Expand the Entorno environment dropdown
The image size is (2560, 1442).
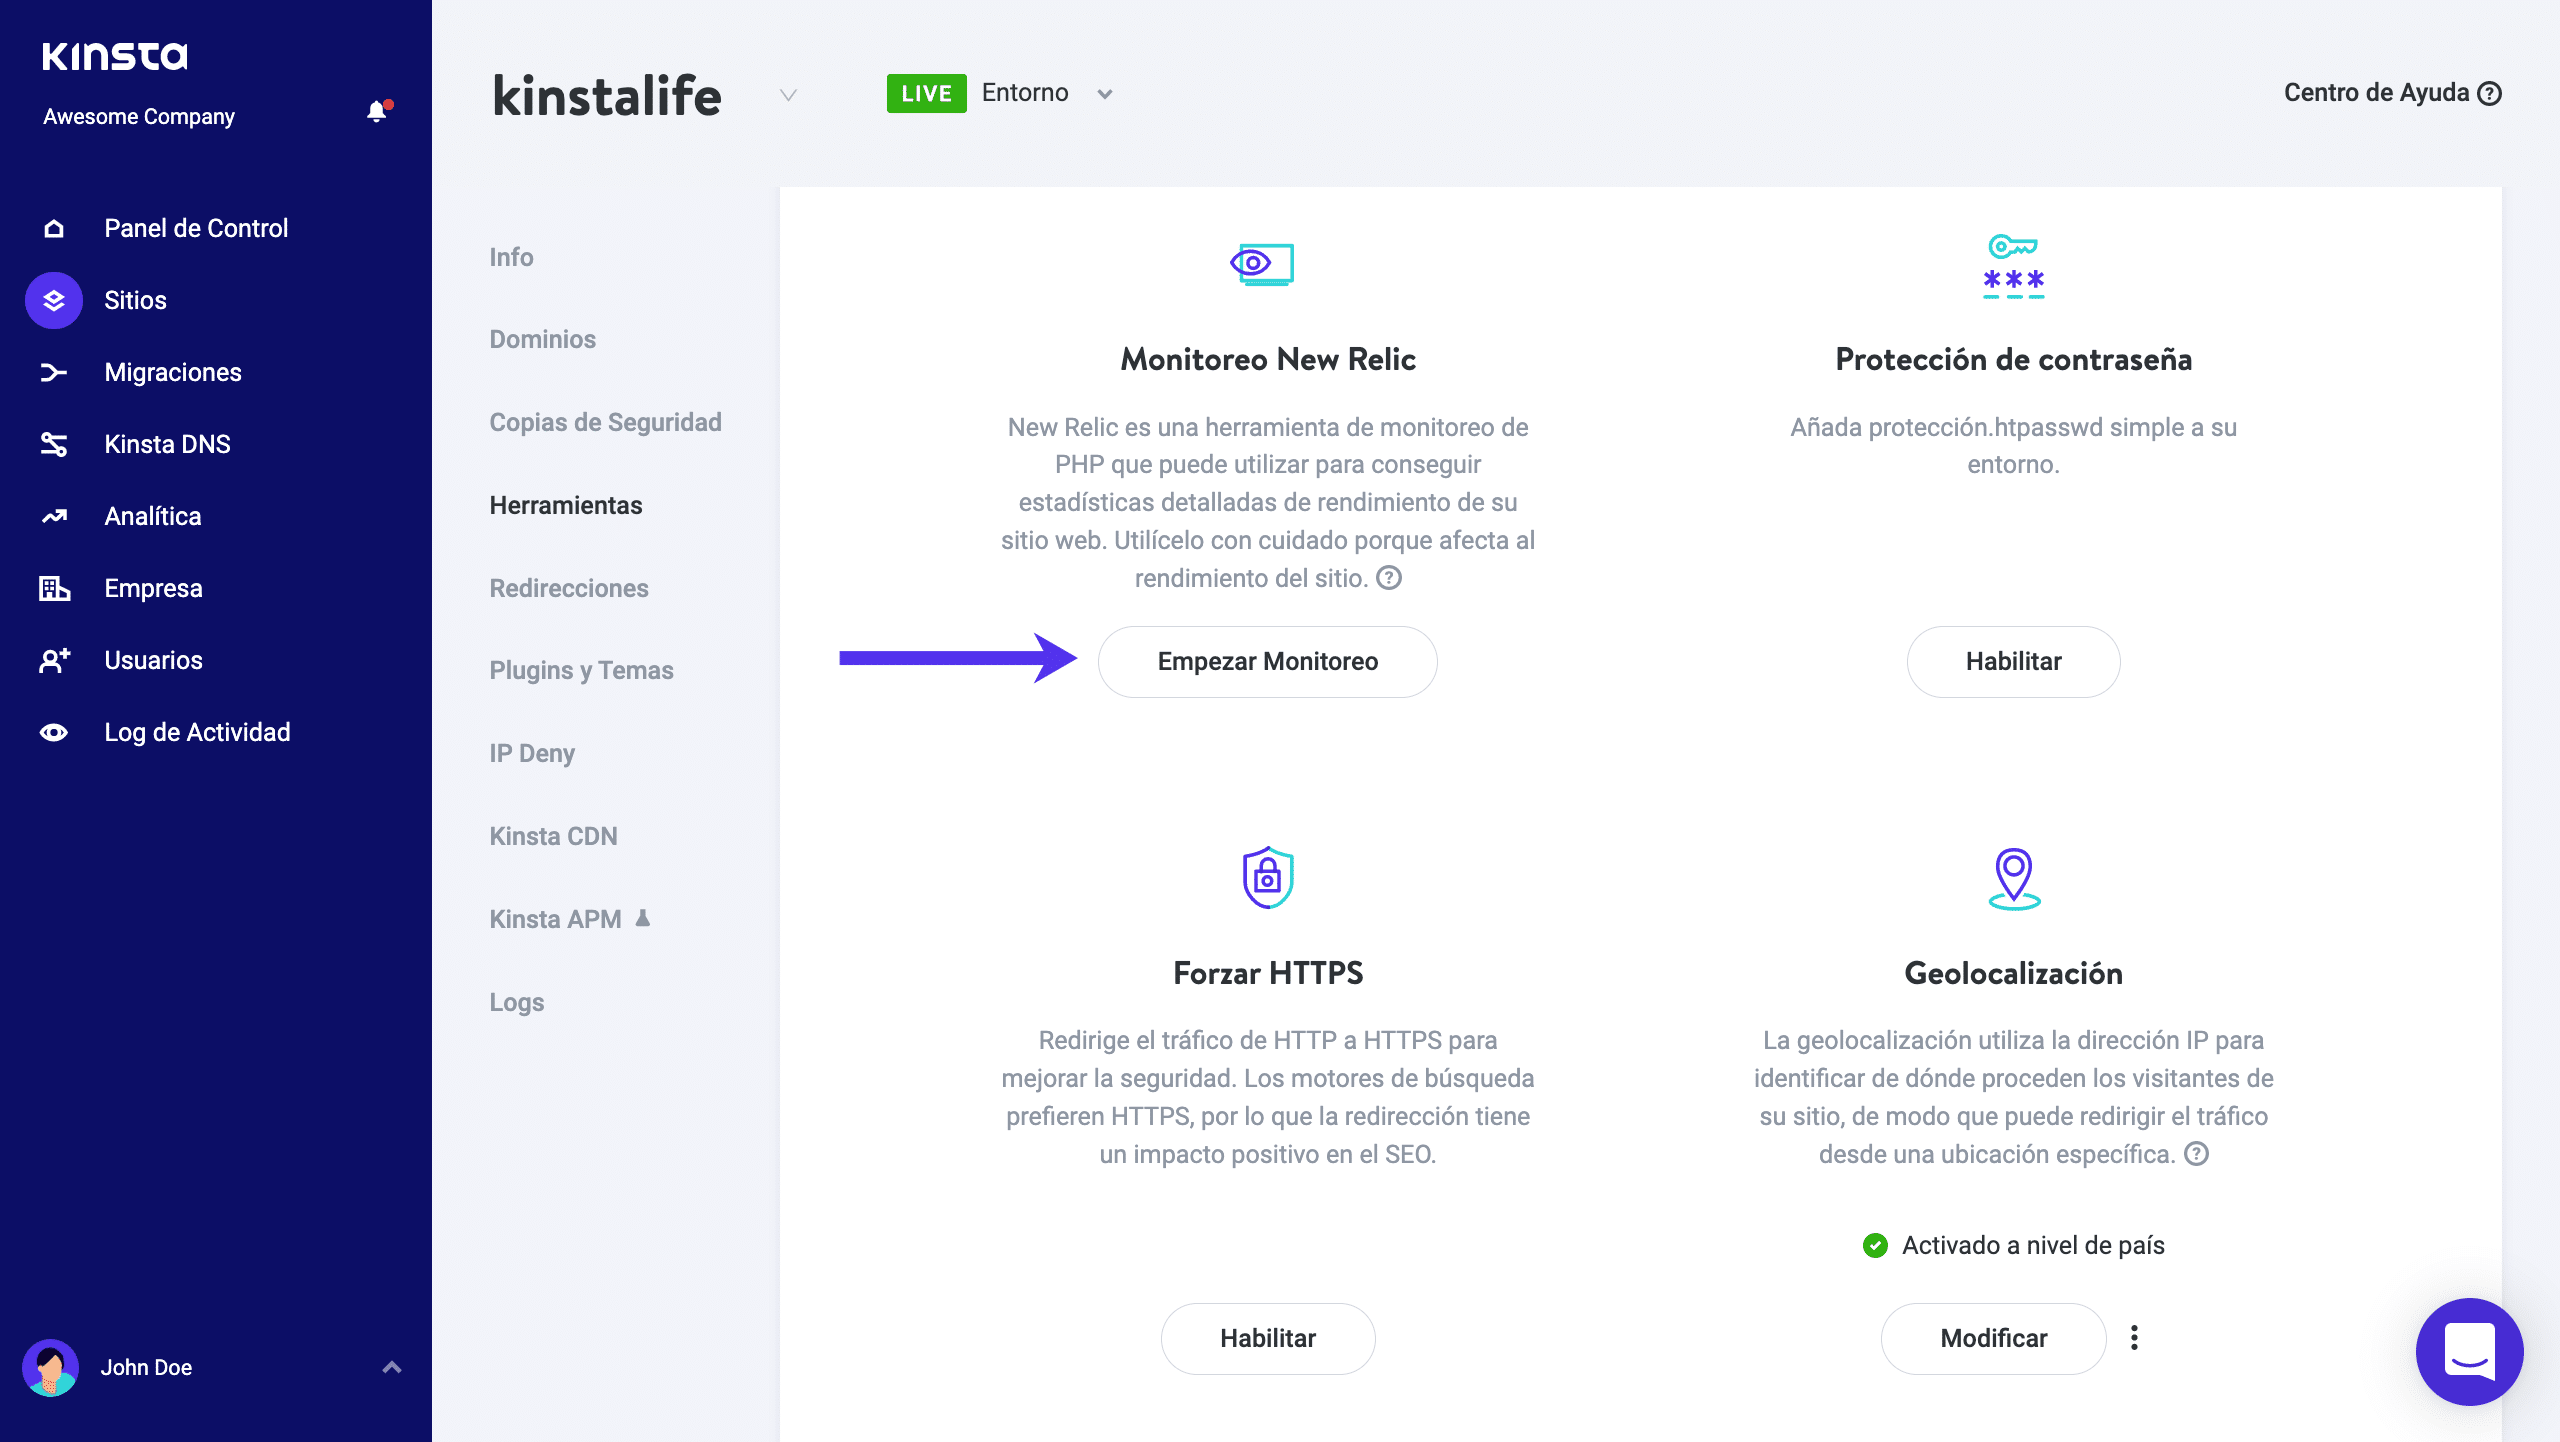1104,94
